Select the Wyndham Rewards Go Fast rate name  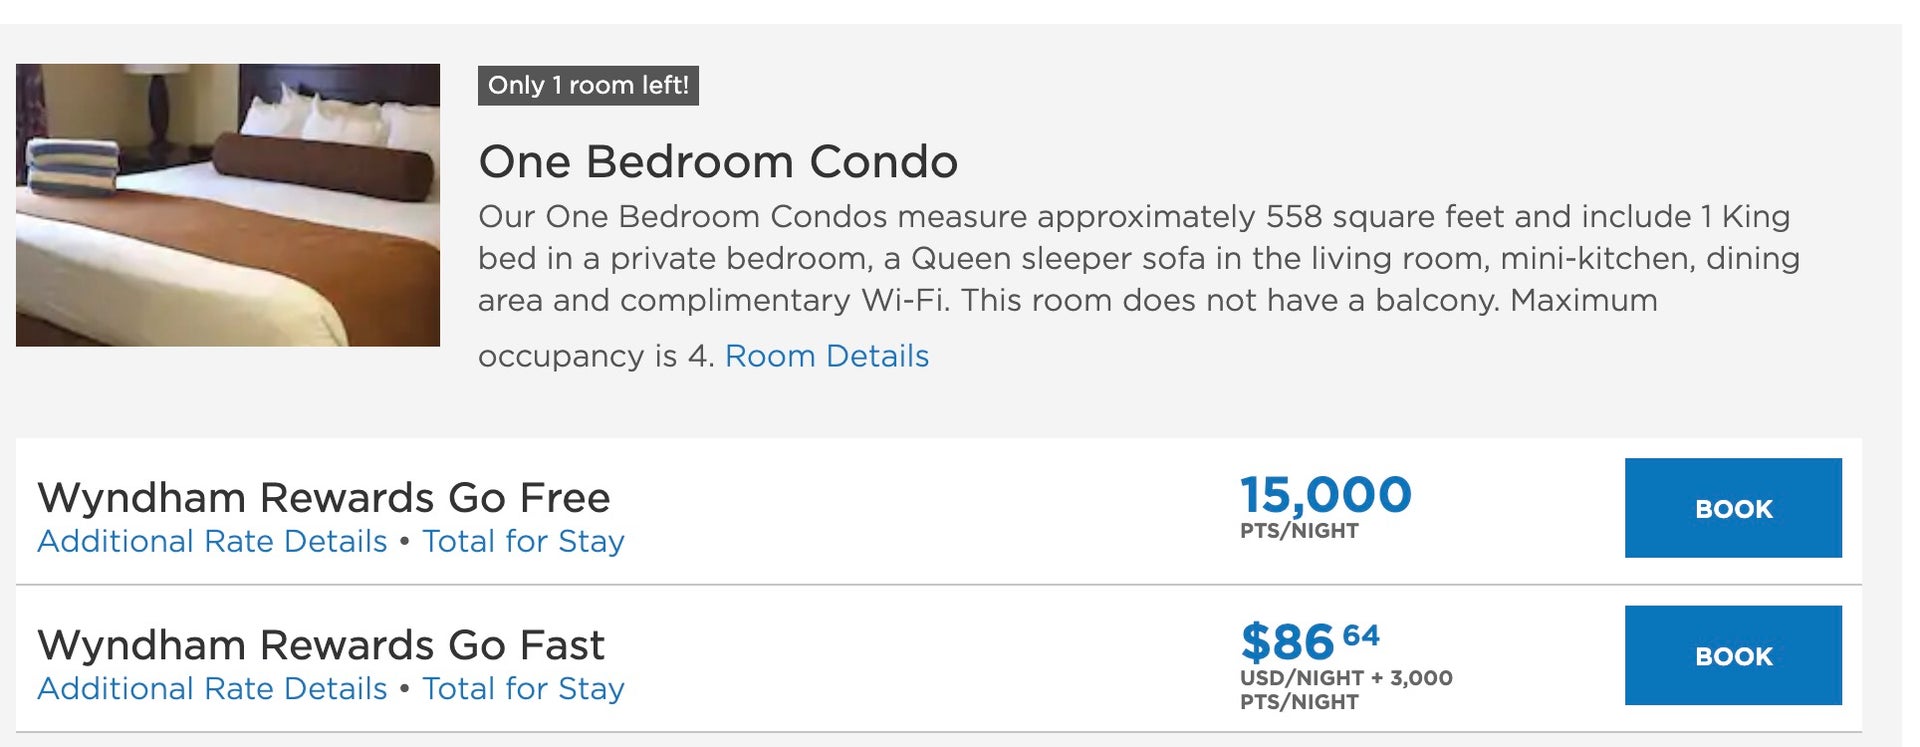tap(320, 644)
